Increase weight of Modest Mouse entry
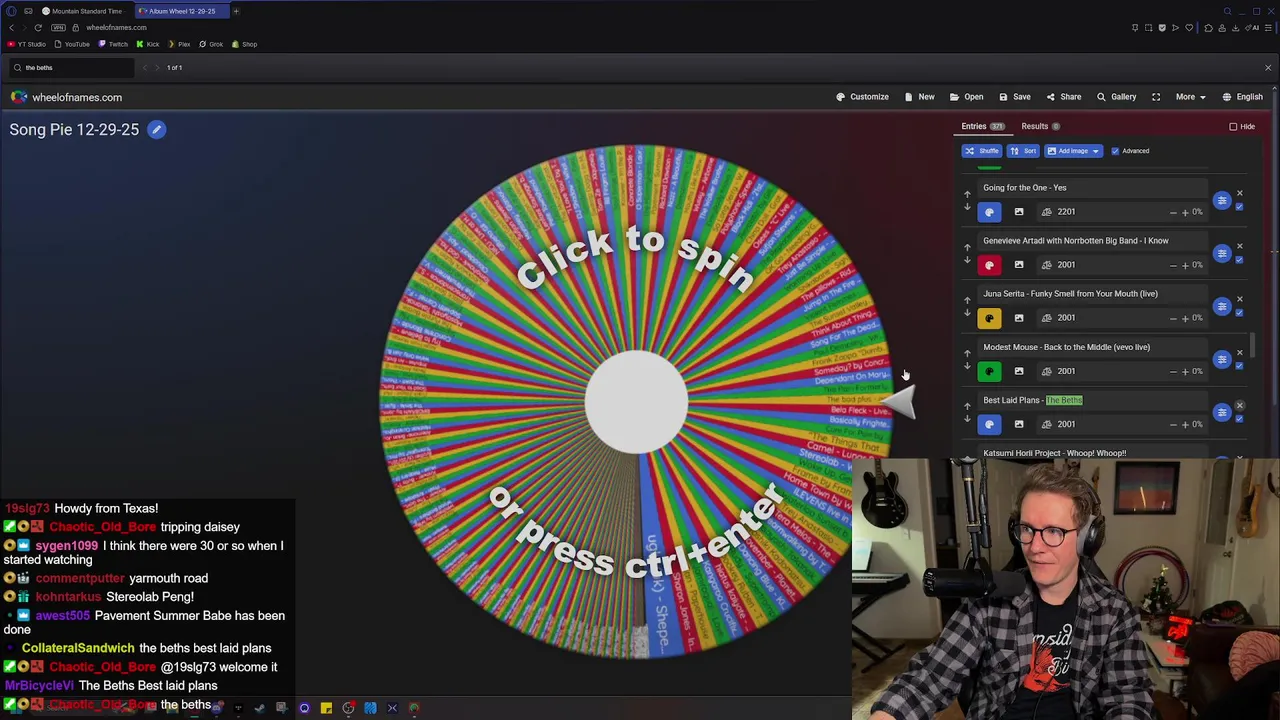1280x720 pixels. click(x=1185, y=371)
